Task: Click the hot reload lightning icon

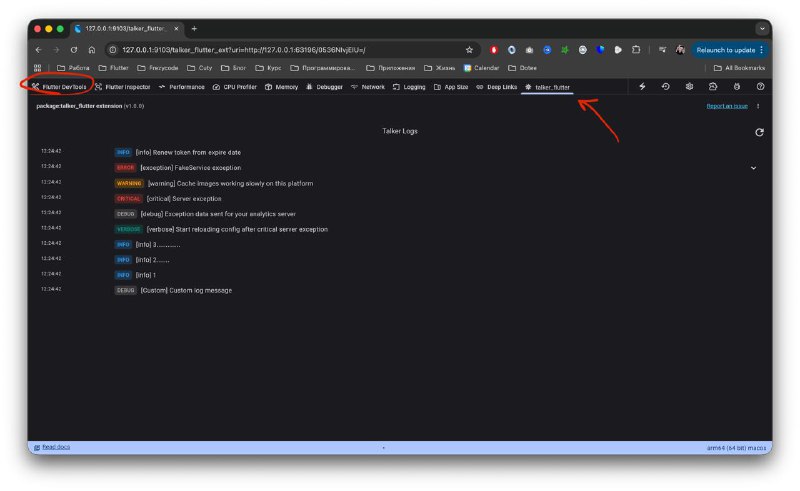Action: [642, 87]
